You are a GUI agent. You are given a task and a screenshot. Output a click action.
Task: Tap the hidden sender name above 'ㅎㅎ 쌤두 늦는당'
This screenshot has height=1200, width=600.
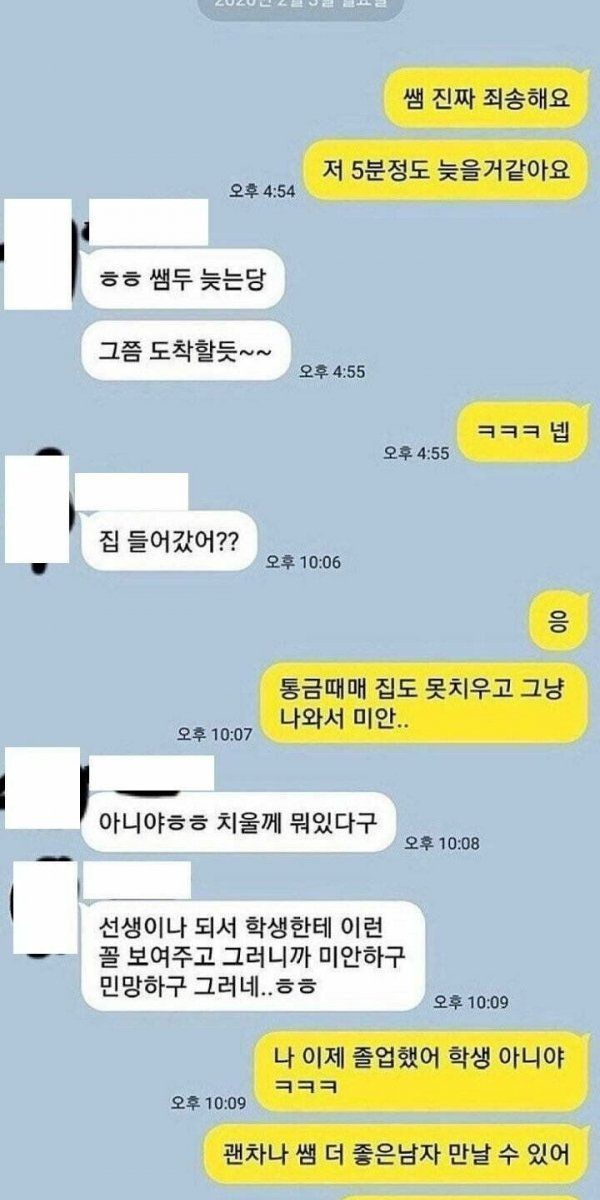(x=148, y=222)
